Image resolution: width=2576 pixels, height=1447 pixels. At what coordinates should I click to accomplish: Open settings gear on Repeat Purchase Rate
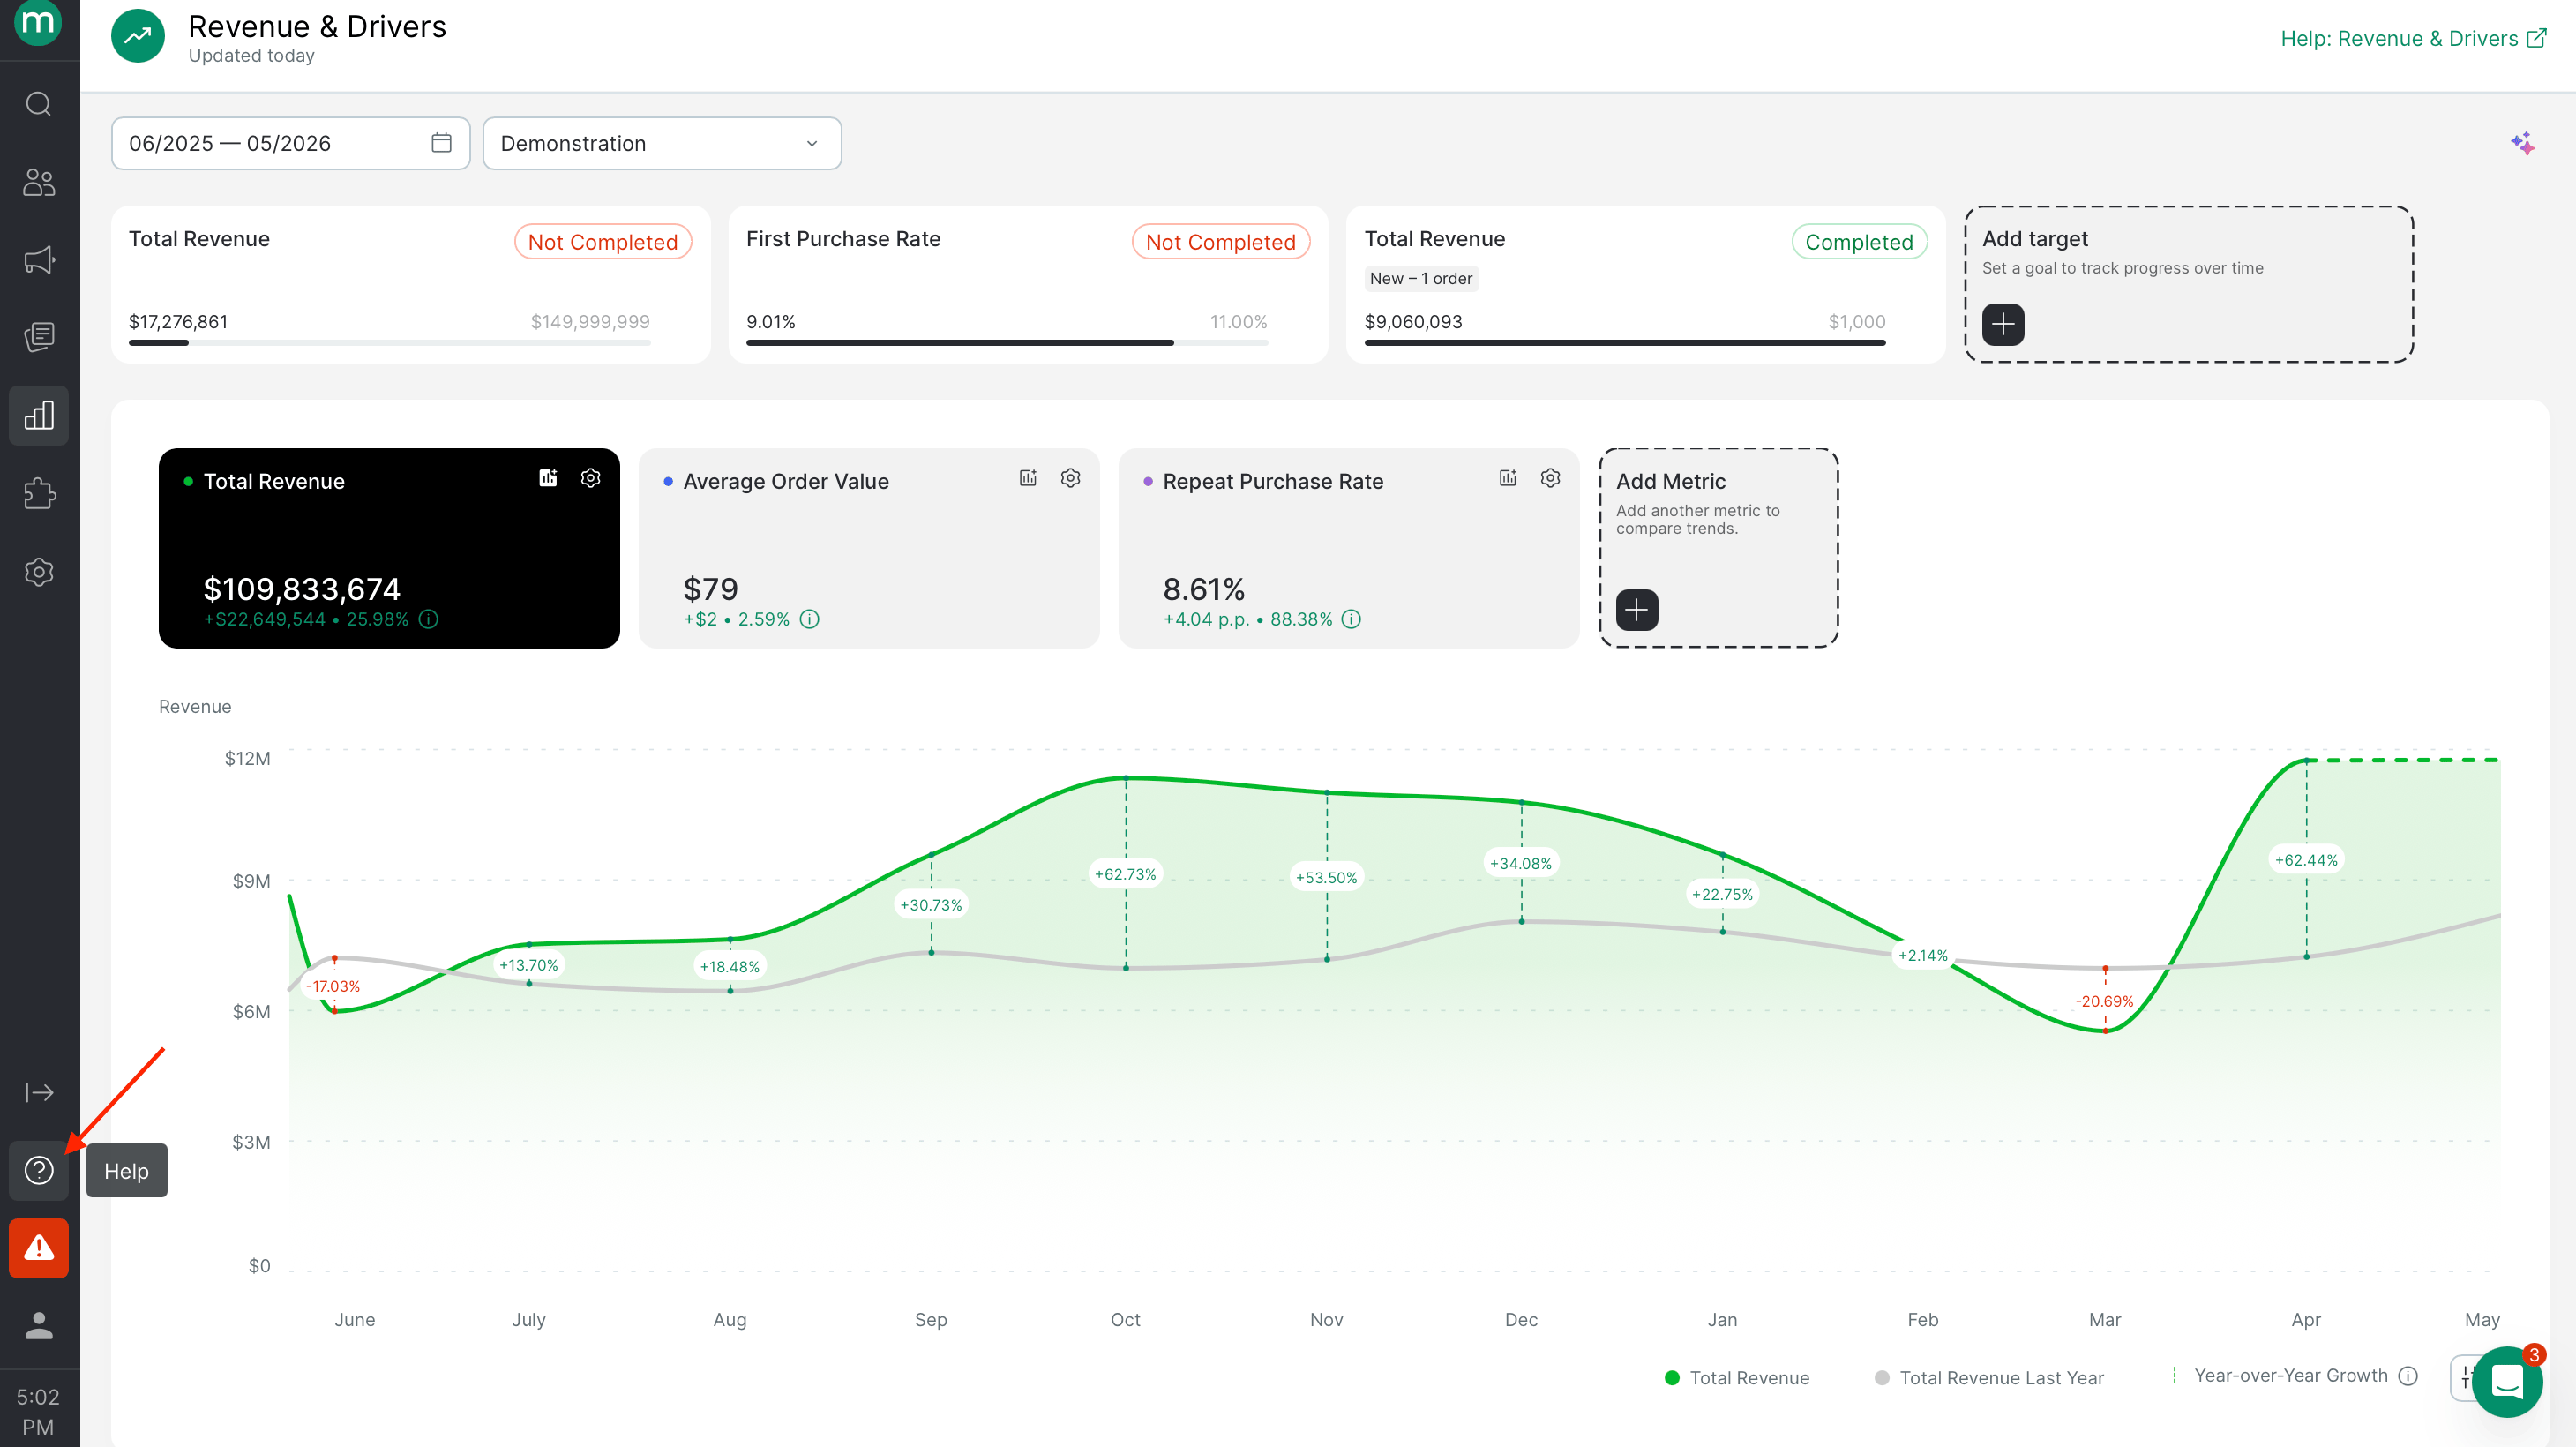coord(1551,478)
